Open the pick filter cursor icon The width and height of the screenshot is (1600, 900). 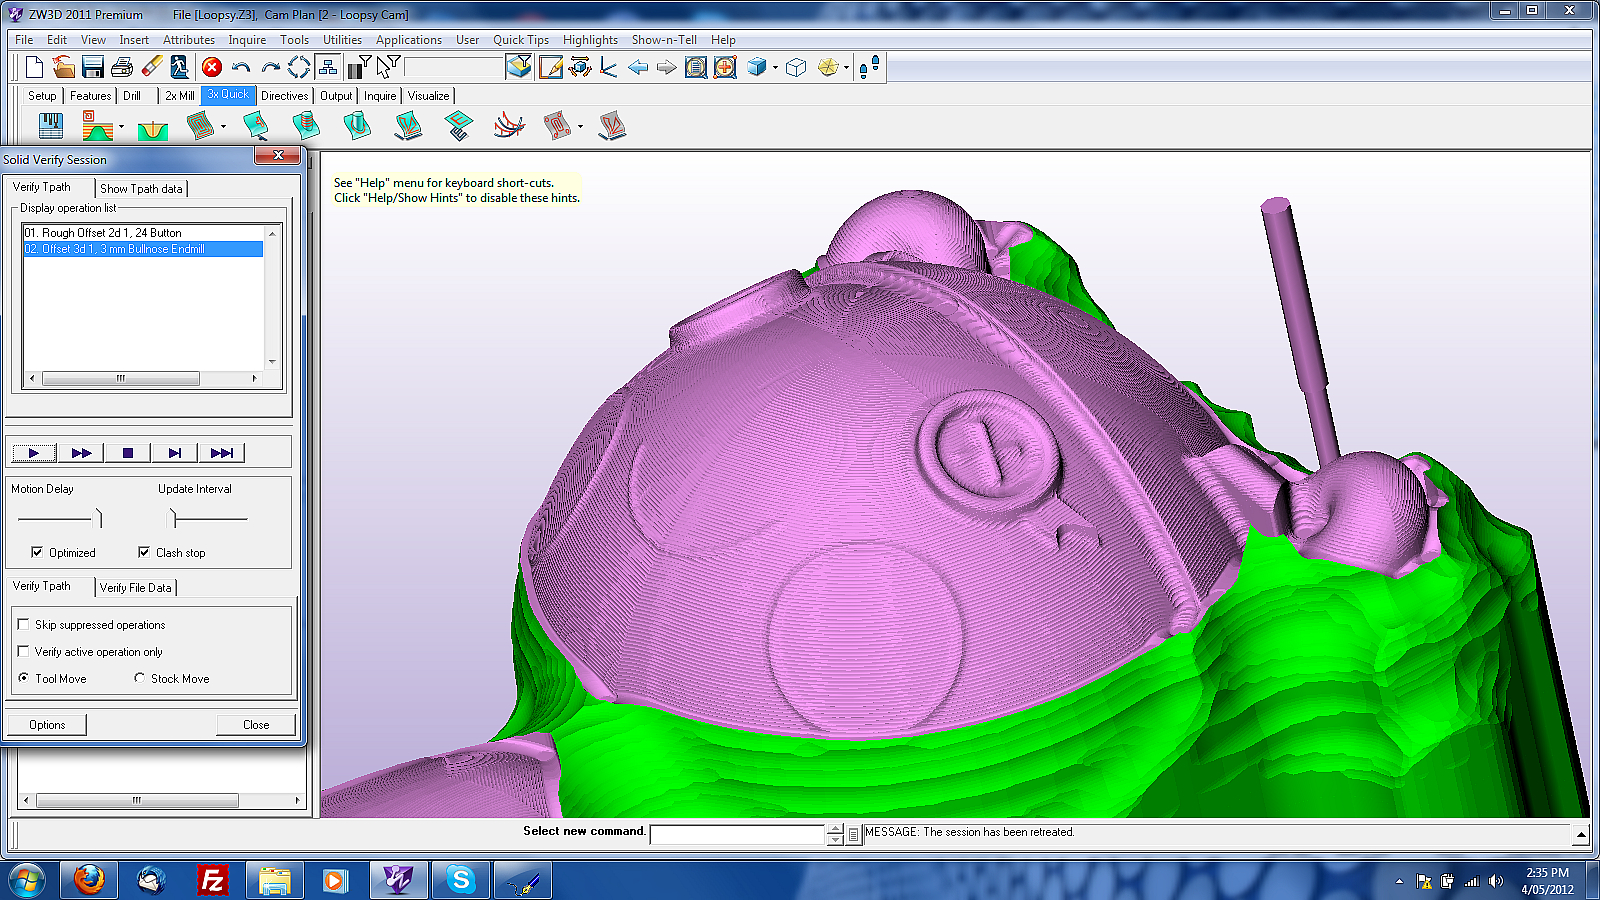pyautogui.click(x=388, y=67)
